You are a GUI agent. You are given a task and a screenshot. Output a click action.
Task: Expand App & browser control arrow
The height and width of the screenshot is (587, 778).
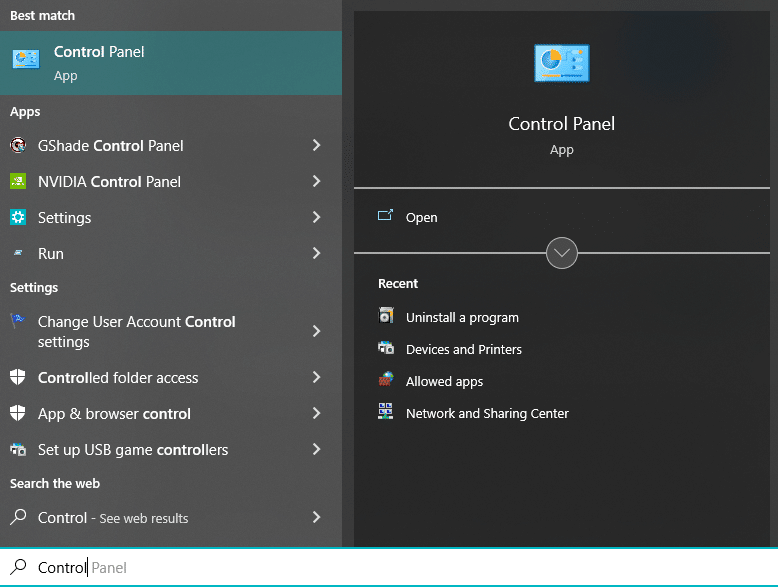tap(316, 413)
